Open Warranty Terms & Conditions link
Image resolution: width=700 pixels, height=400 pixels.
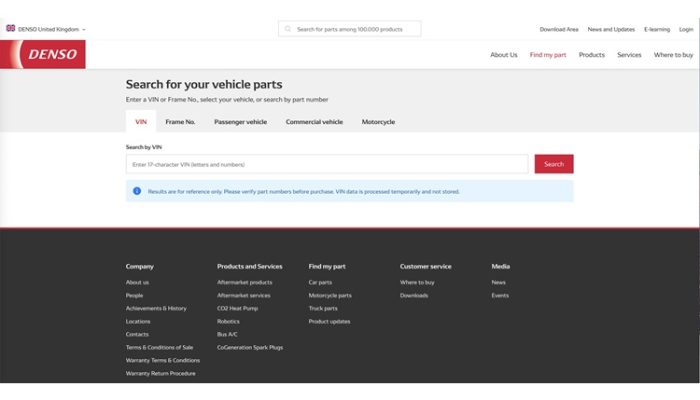click(163, 360)
